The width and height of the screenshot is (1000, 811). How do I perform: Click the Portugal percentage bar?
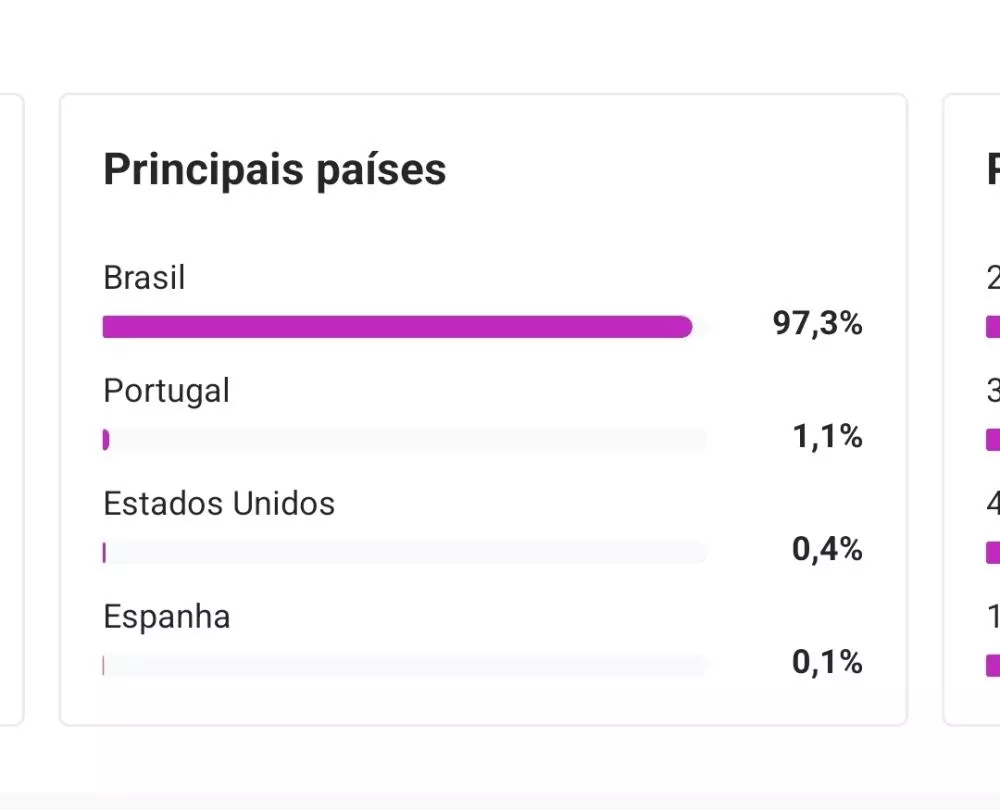click(404, 440)
